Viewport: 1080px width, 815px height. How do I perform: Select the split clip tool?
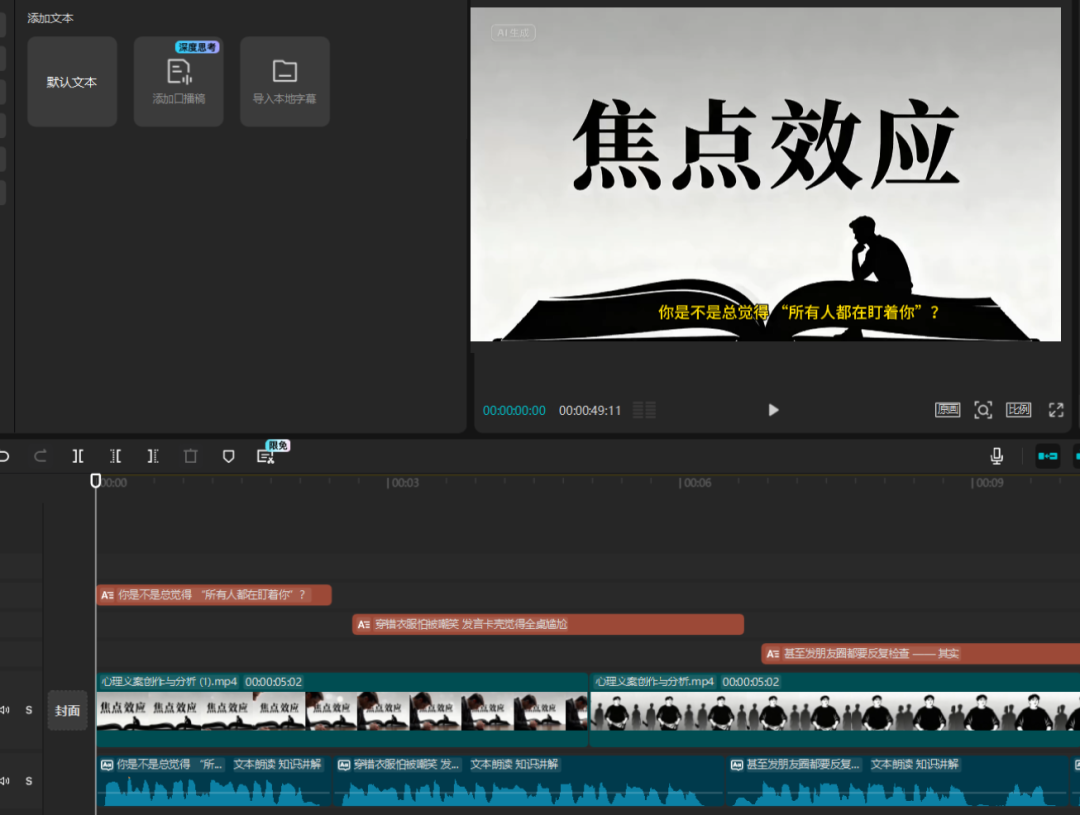pyautogui.click(x=78, y=456)
